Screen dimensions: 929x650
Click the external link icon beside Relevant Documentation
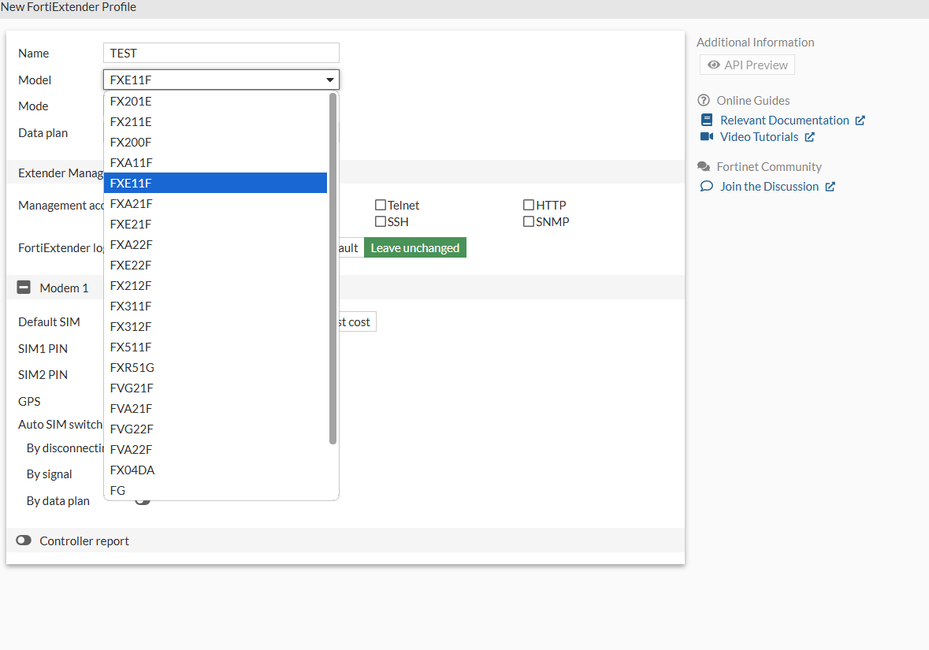click(x=860, y=120)
